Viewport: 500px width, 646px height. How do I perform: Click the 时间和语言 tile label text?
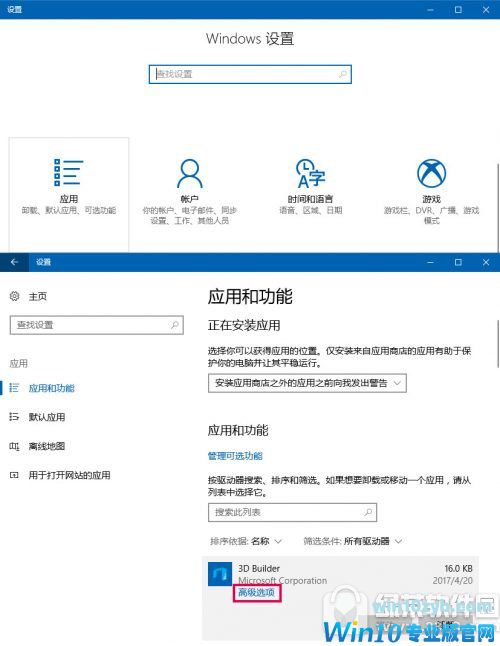[310, 199]
